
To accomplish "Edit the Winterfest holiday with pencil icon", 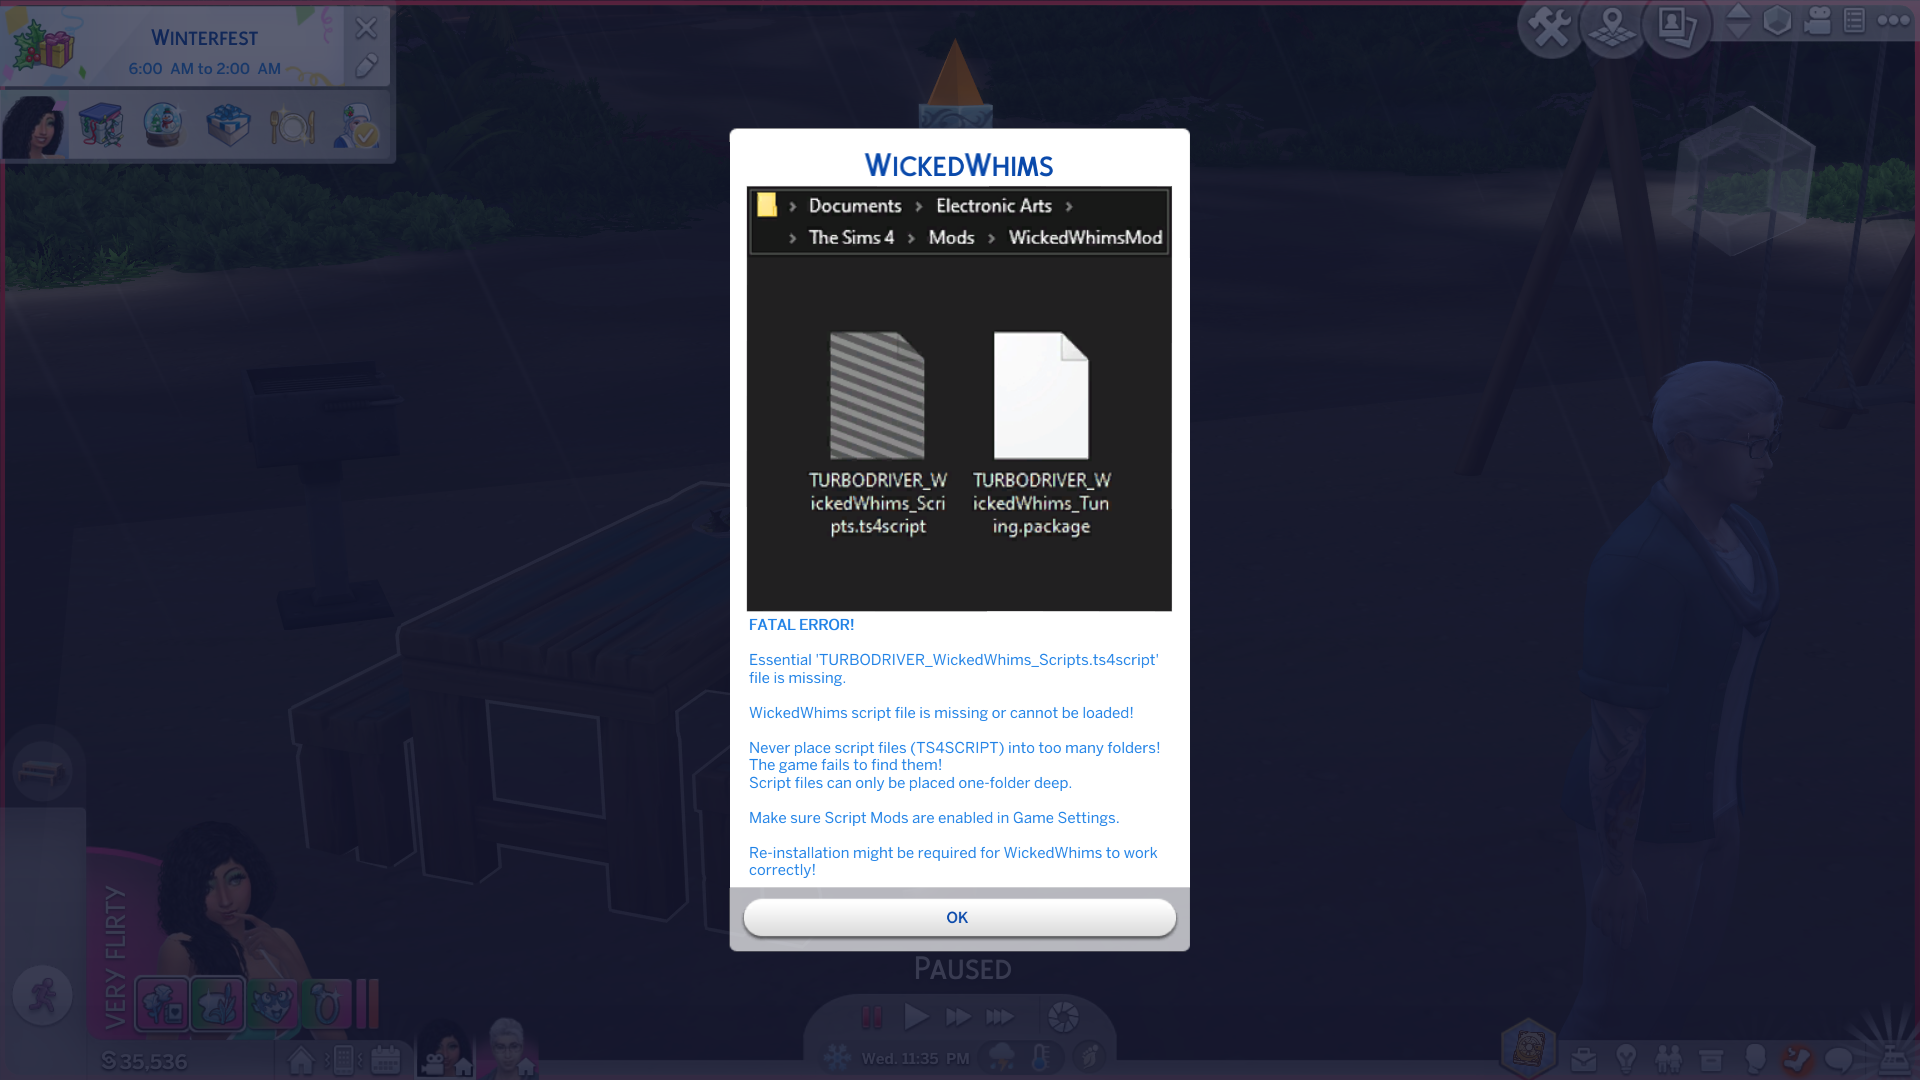I will pos(366,66).
